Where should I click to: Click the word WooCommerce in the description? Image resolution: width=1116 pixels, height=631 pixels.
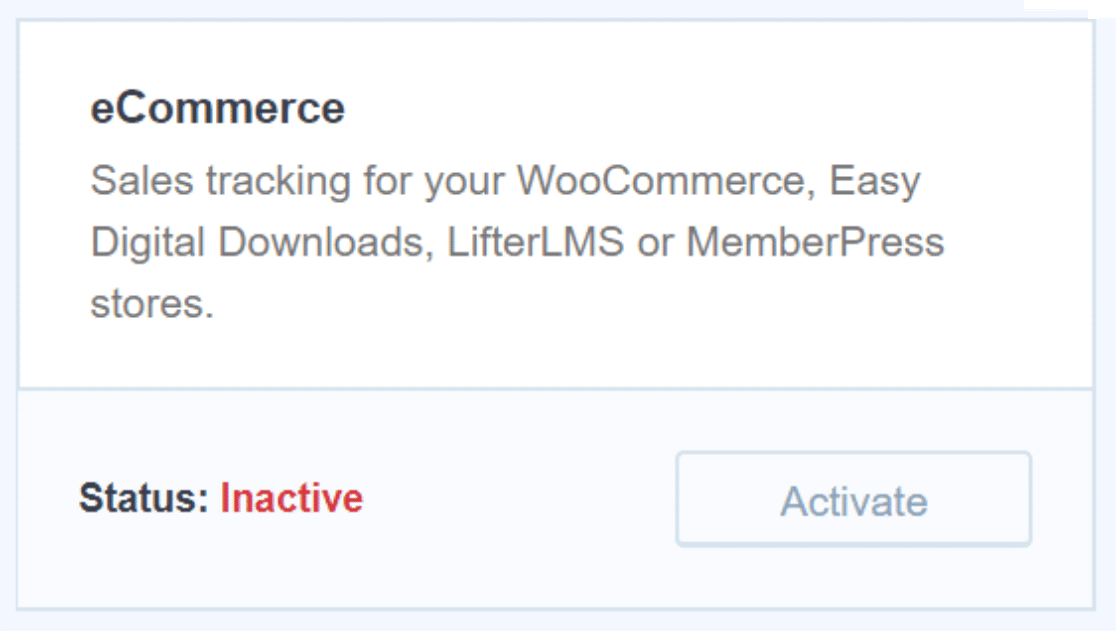(x=660, y=181)
